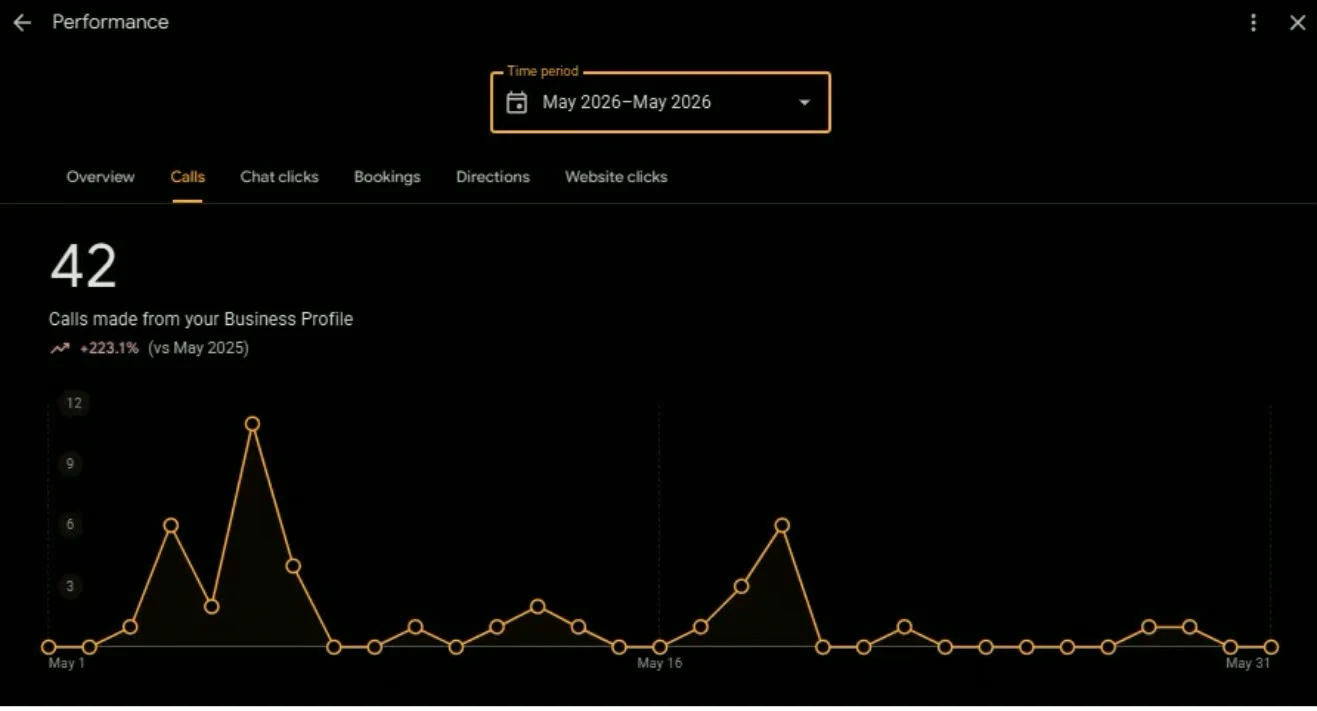
Task: Select the chart data point above May 31
Action: pos(1271,647)
